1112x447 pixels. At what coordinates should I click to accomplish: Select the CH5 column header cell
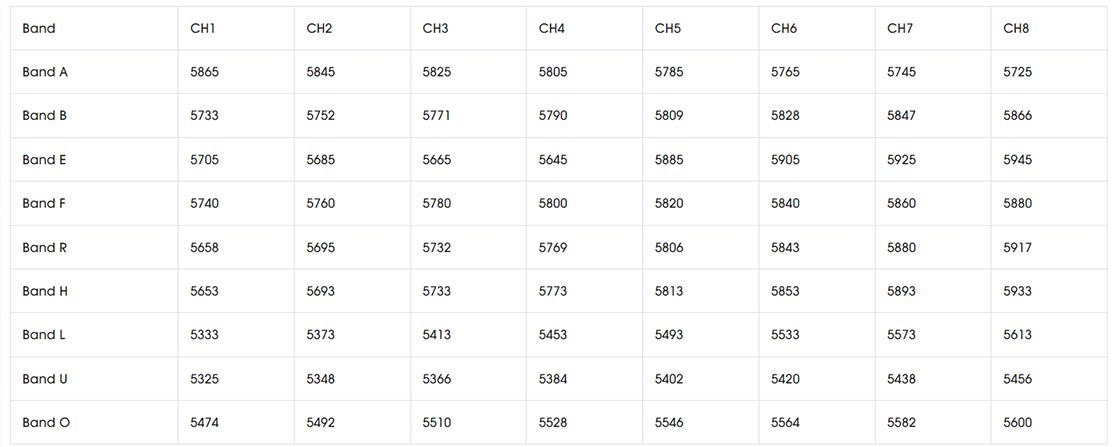667,28
